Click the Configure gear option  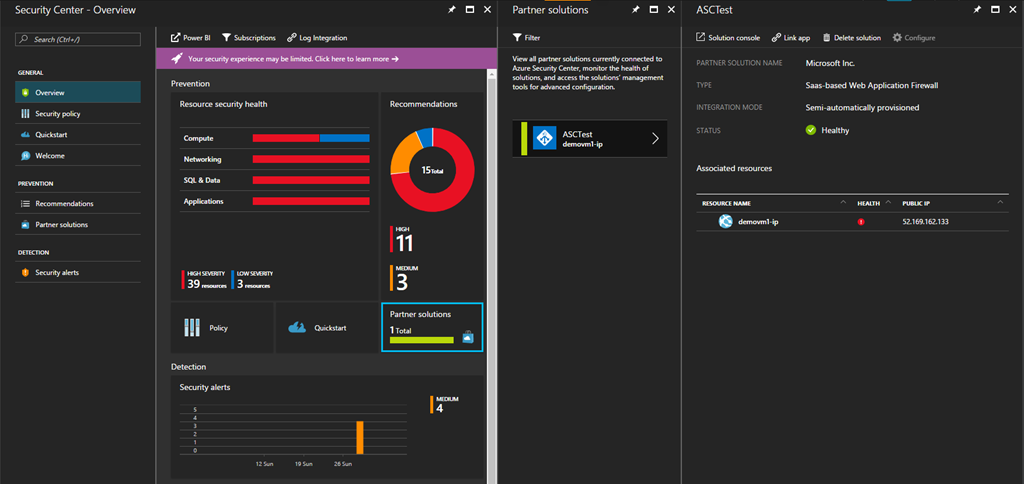tap(914, 38)
